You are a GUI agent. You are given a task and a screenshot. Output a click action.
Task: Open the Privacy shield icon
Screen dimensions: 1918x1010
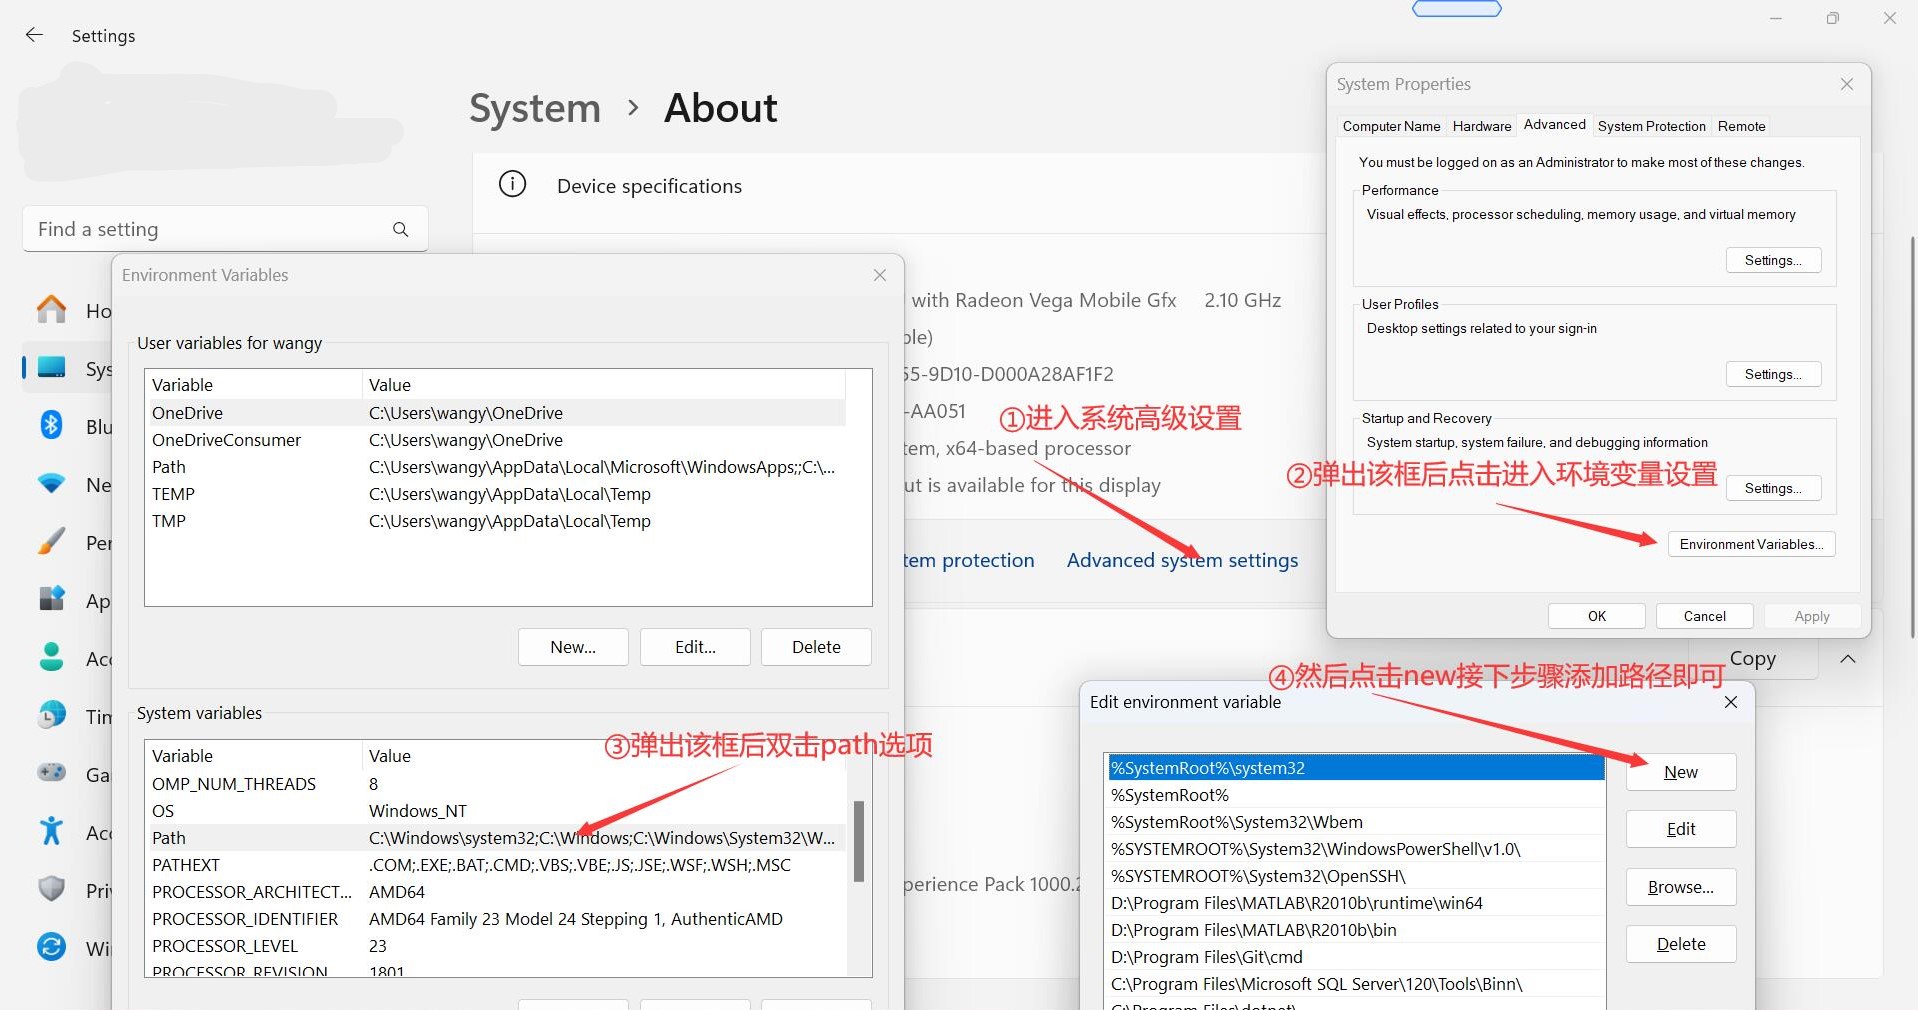pos(51,890)
